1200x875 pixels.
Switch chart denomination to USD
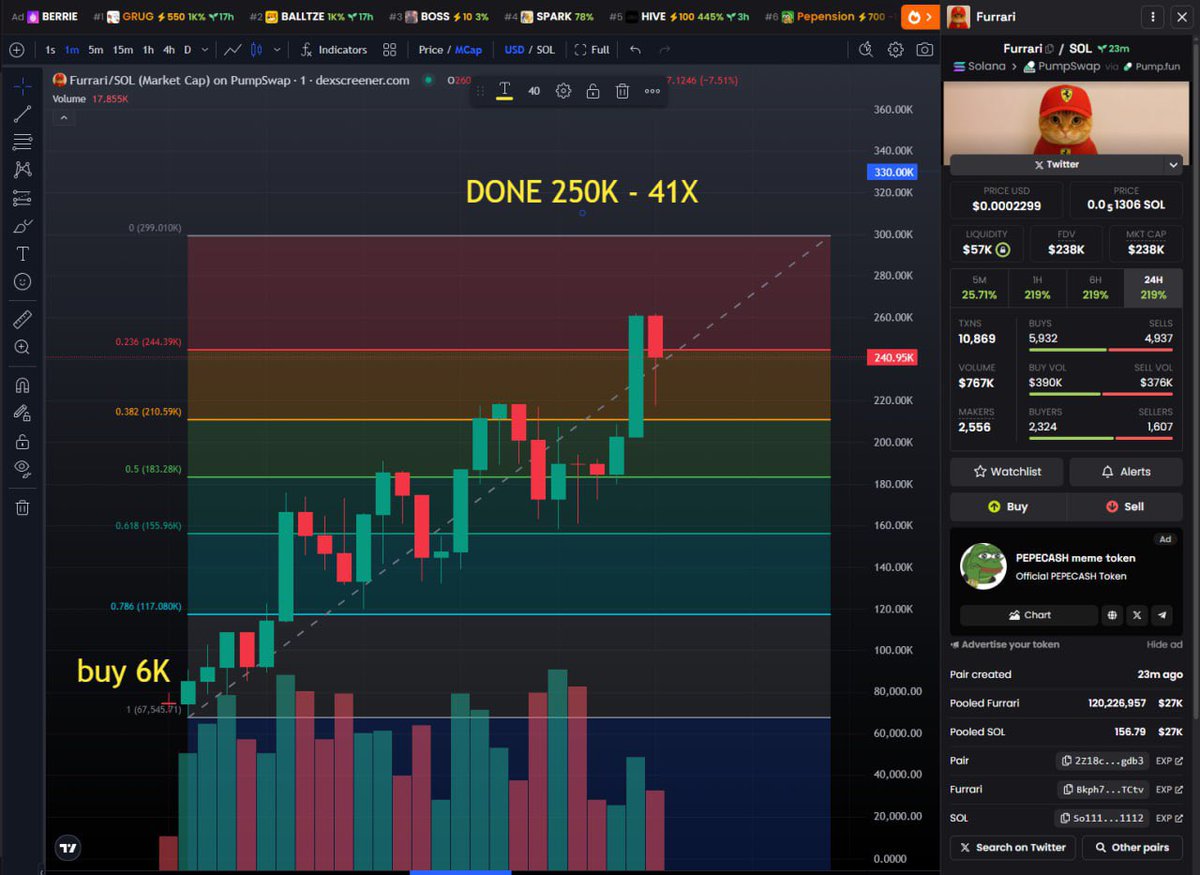tap(514, 49)
